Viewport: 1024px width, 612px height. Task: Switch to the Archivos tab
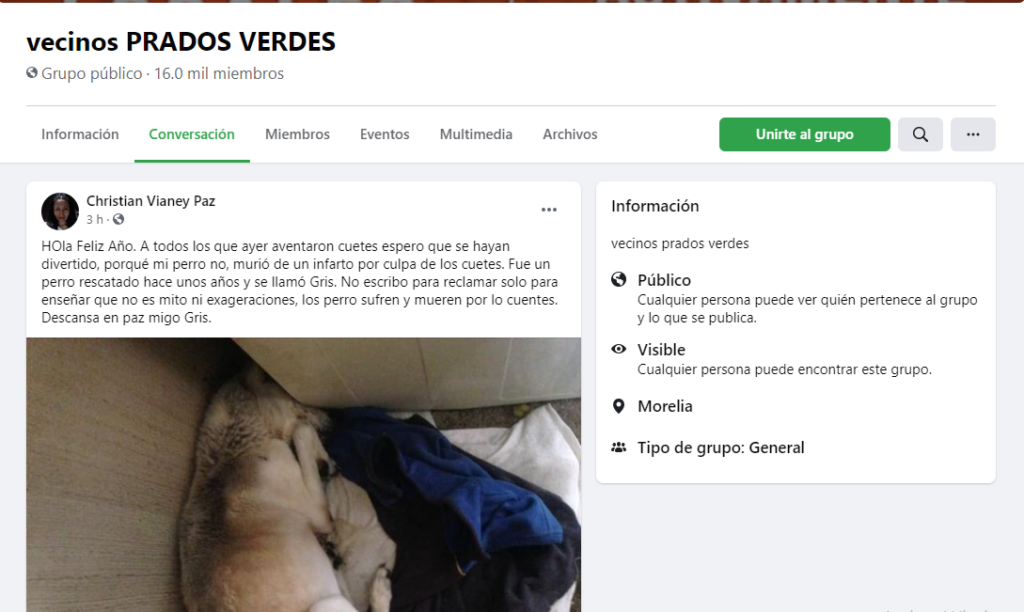[x=569, y=135]
